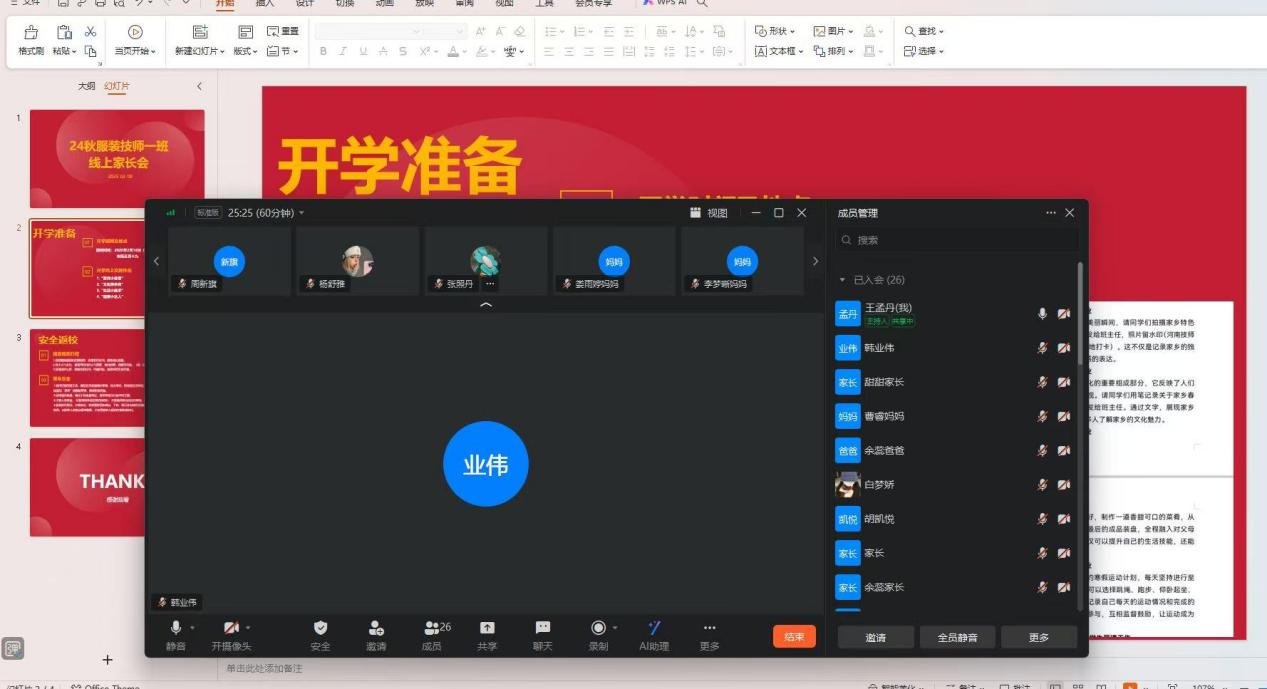
Task: Toggle camera for 王孟丹(我) in member list
Action: (1063, 314)
